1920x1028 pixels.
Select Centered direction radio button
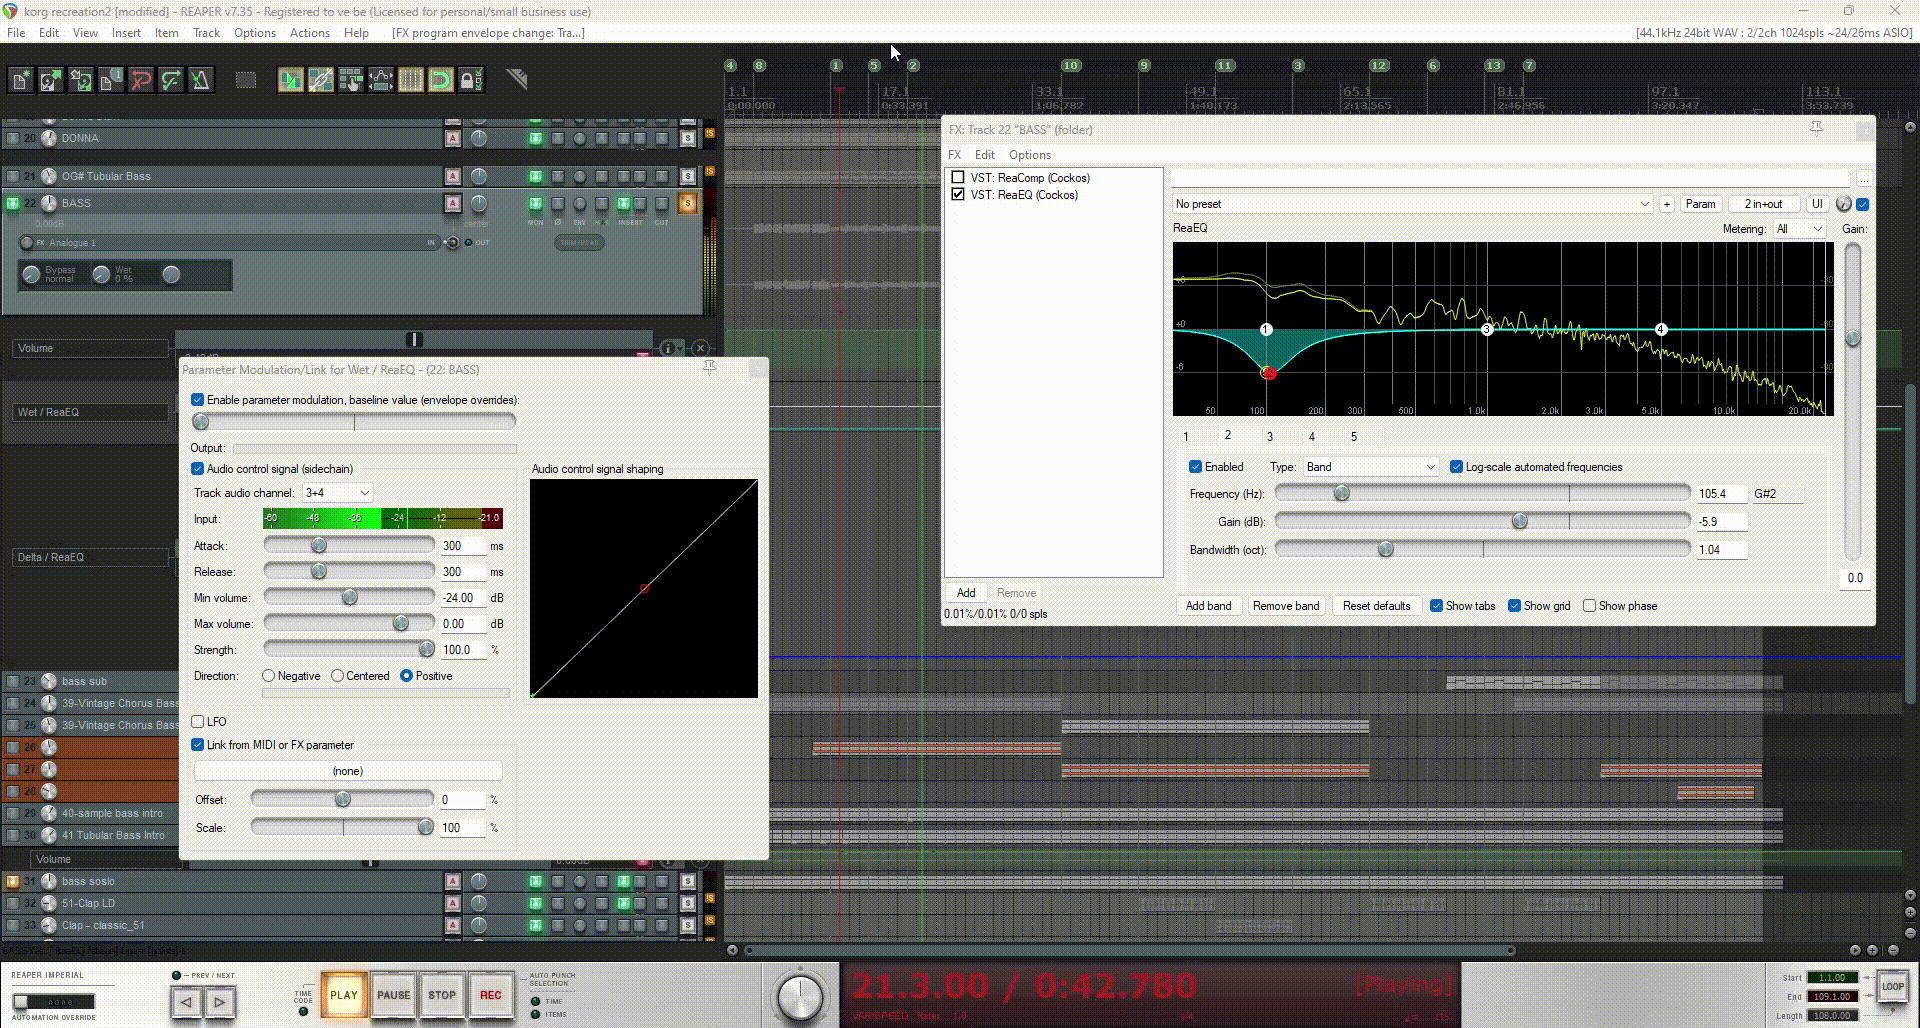pos(337,676)
